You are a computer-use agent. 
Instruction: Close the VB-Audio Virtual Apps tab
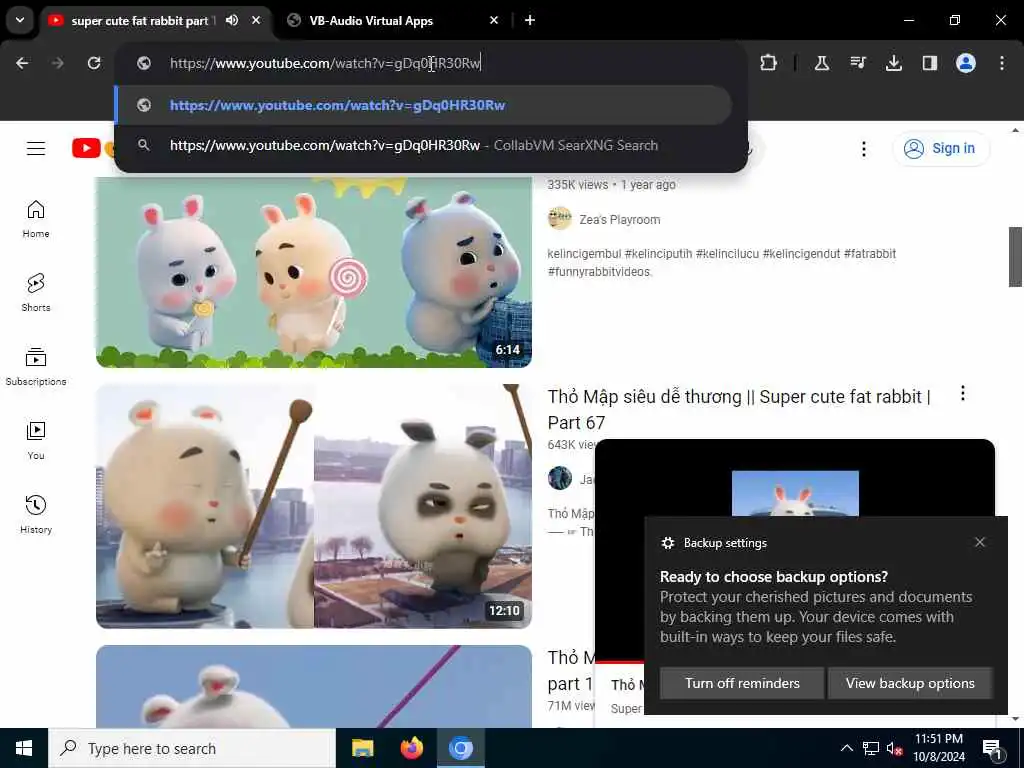click(x=494, y=20)
